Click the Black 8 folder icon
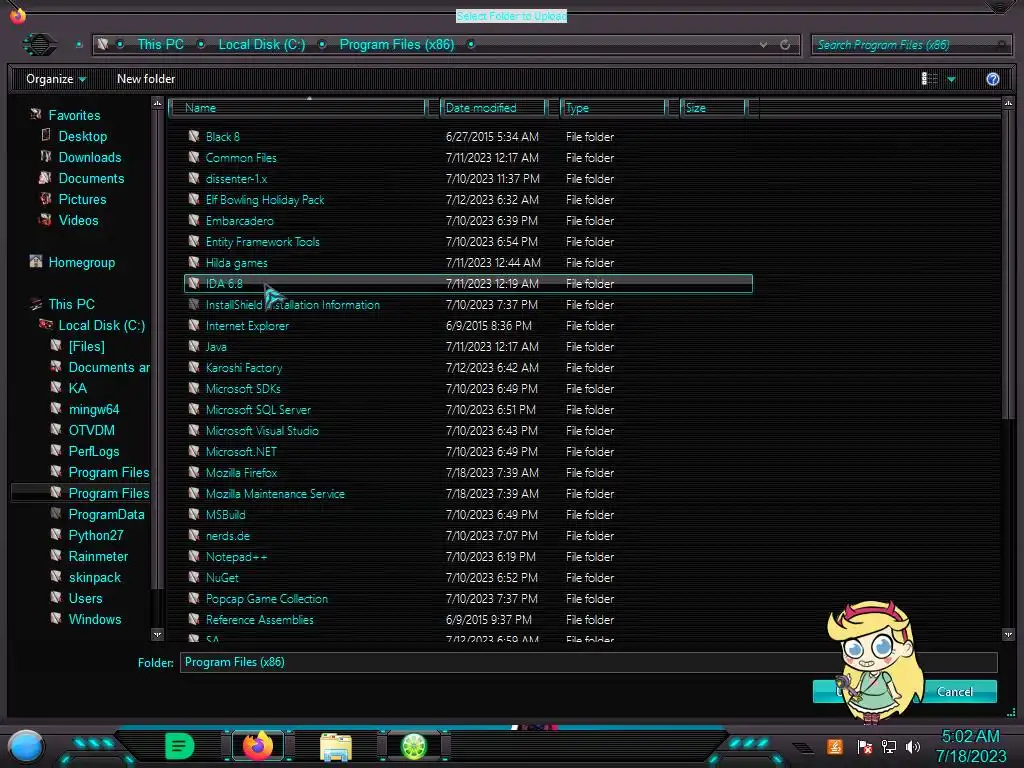Viewport: 1024px width, 768px height. point(194,136)
